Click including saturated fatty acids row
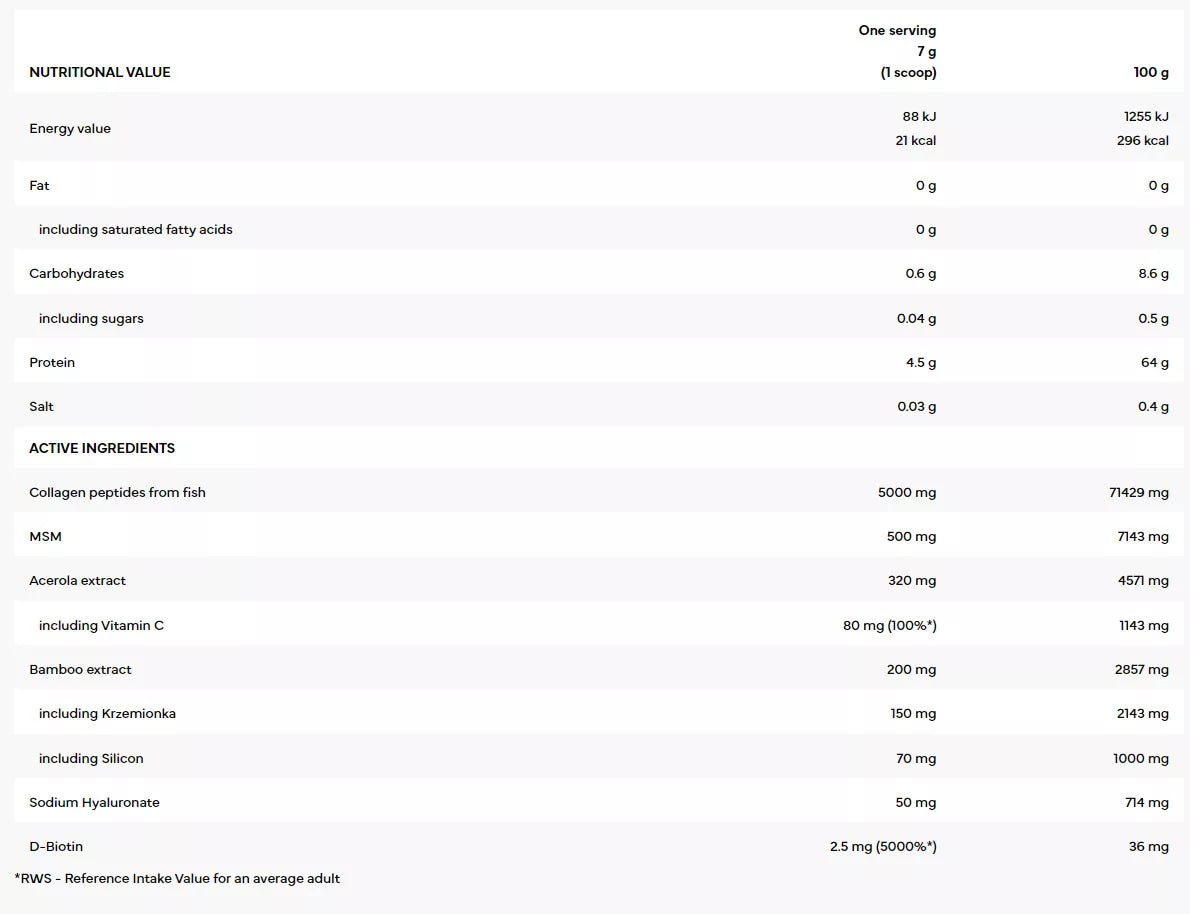Screen dimensions: 1190x914 598,229
